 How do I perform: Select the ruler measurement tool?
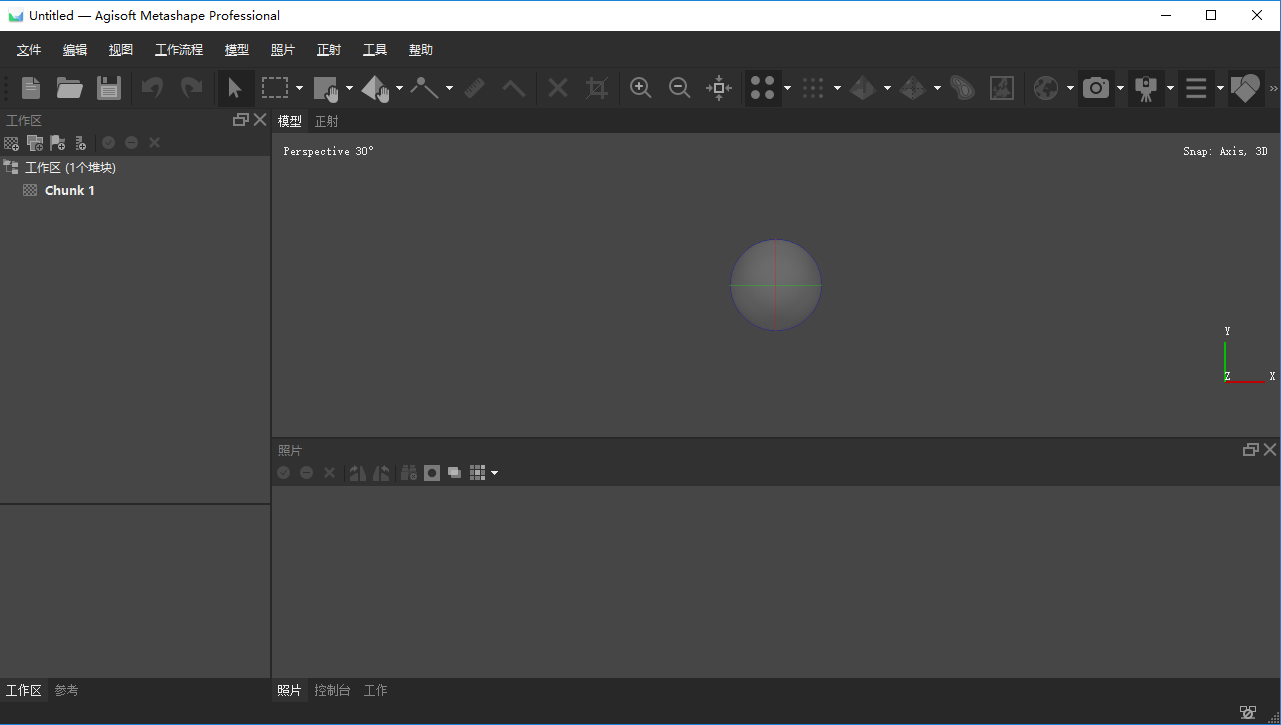tap(475, 88)
